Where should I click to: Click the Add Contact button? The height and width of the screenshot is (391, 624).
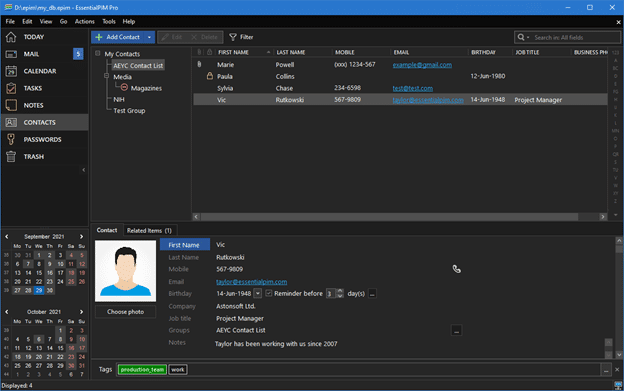pyautogui.click(x=117, y=37)
